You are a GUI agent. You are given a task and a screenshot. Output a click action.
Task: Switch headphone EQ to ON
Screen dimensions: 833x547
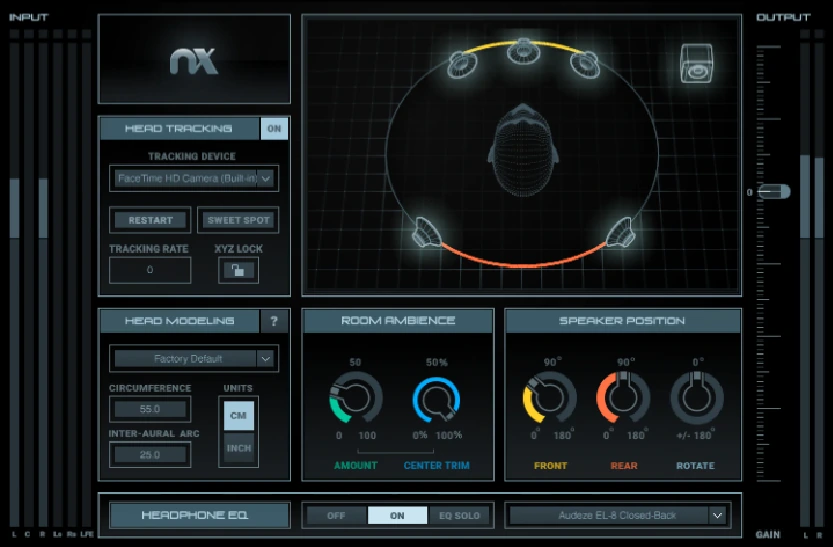(x=397, y=516)
